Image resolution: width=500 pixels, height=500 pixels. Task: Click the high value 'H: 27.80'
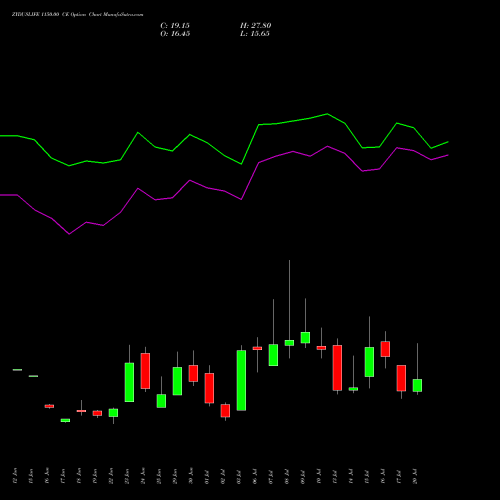(256, 26)
